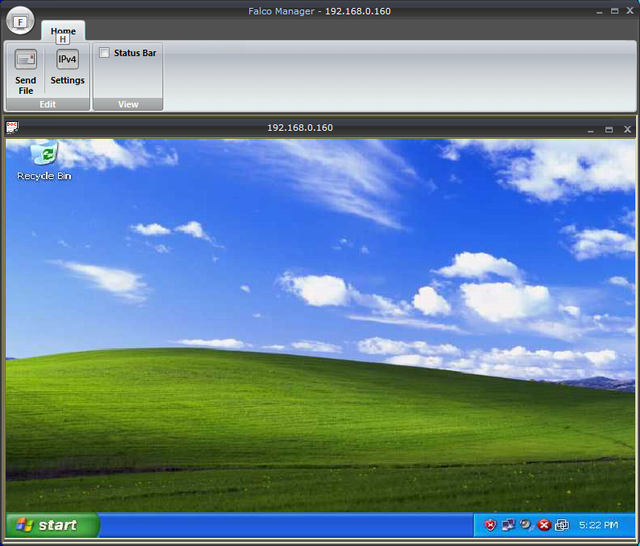Open the remote Windows XP start menu

point(52,525)
